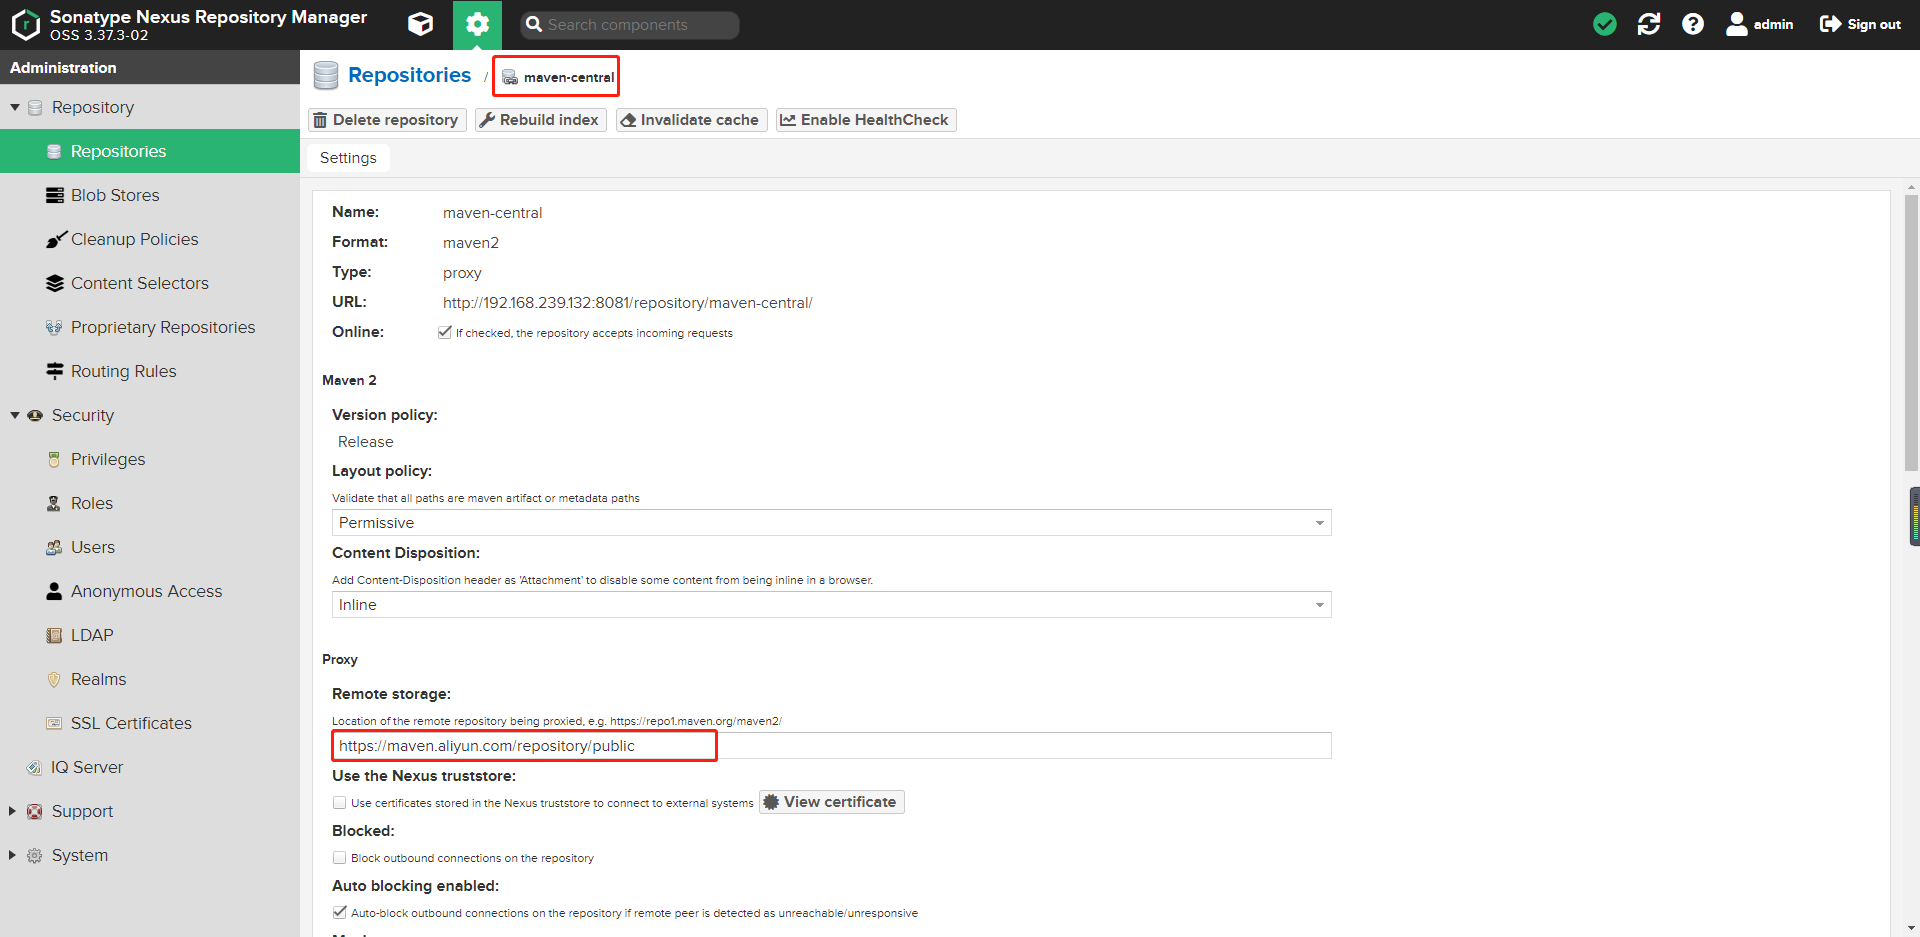Viewport: 1920px width, 937px height.
Task: Open the Browse cube icon in header
Action: pos(421,24)
